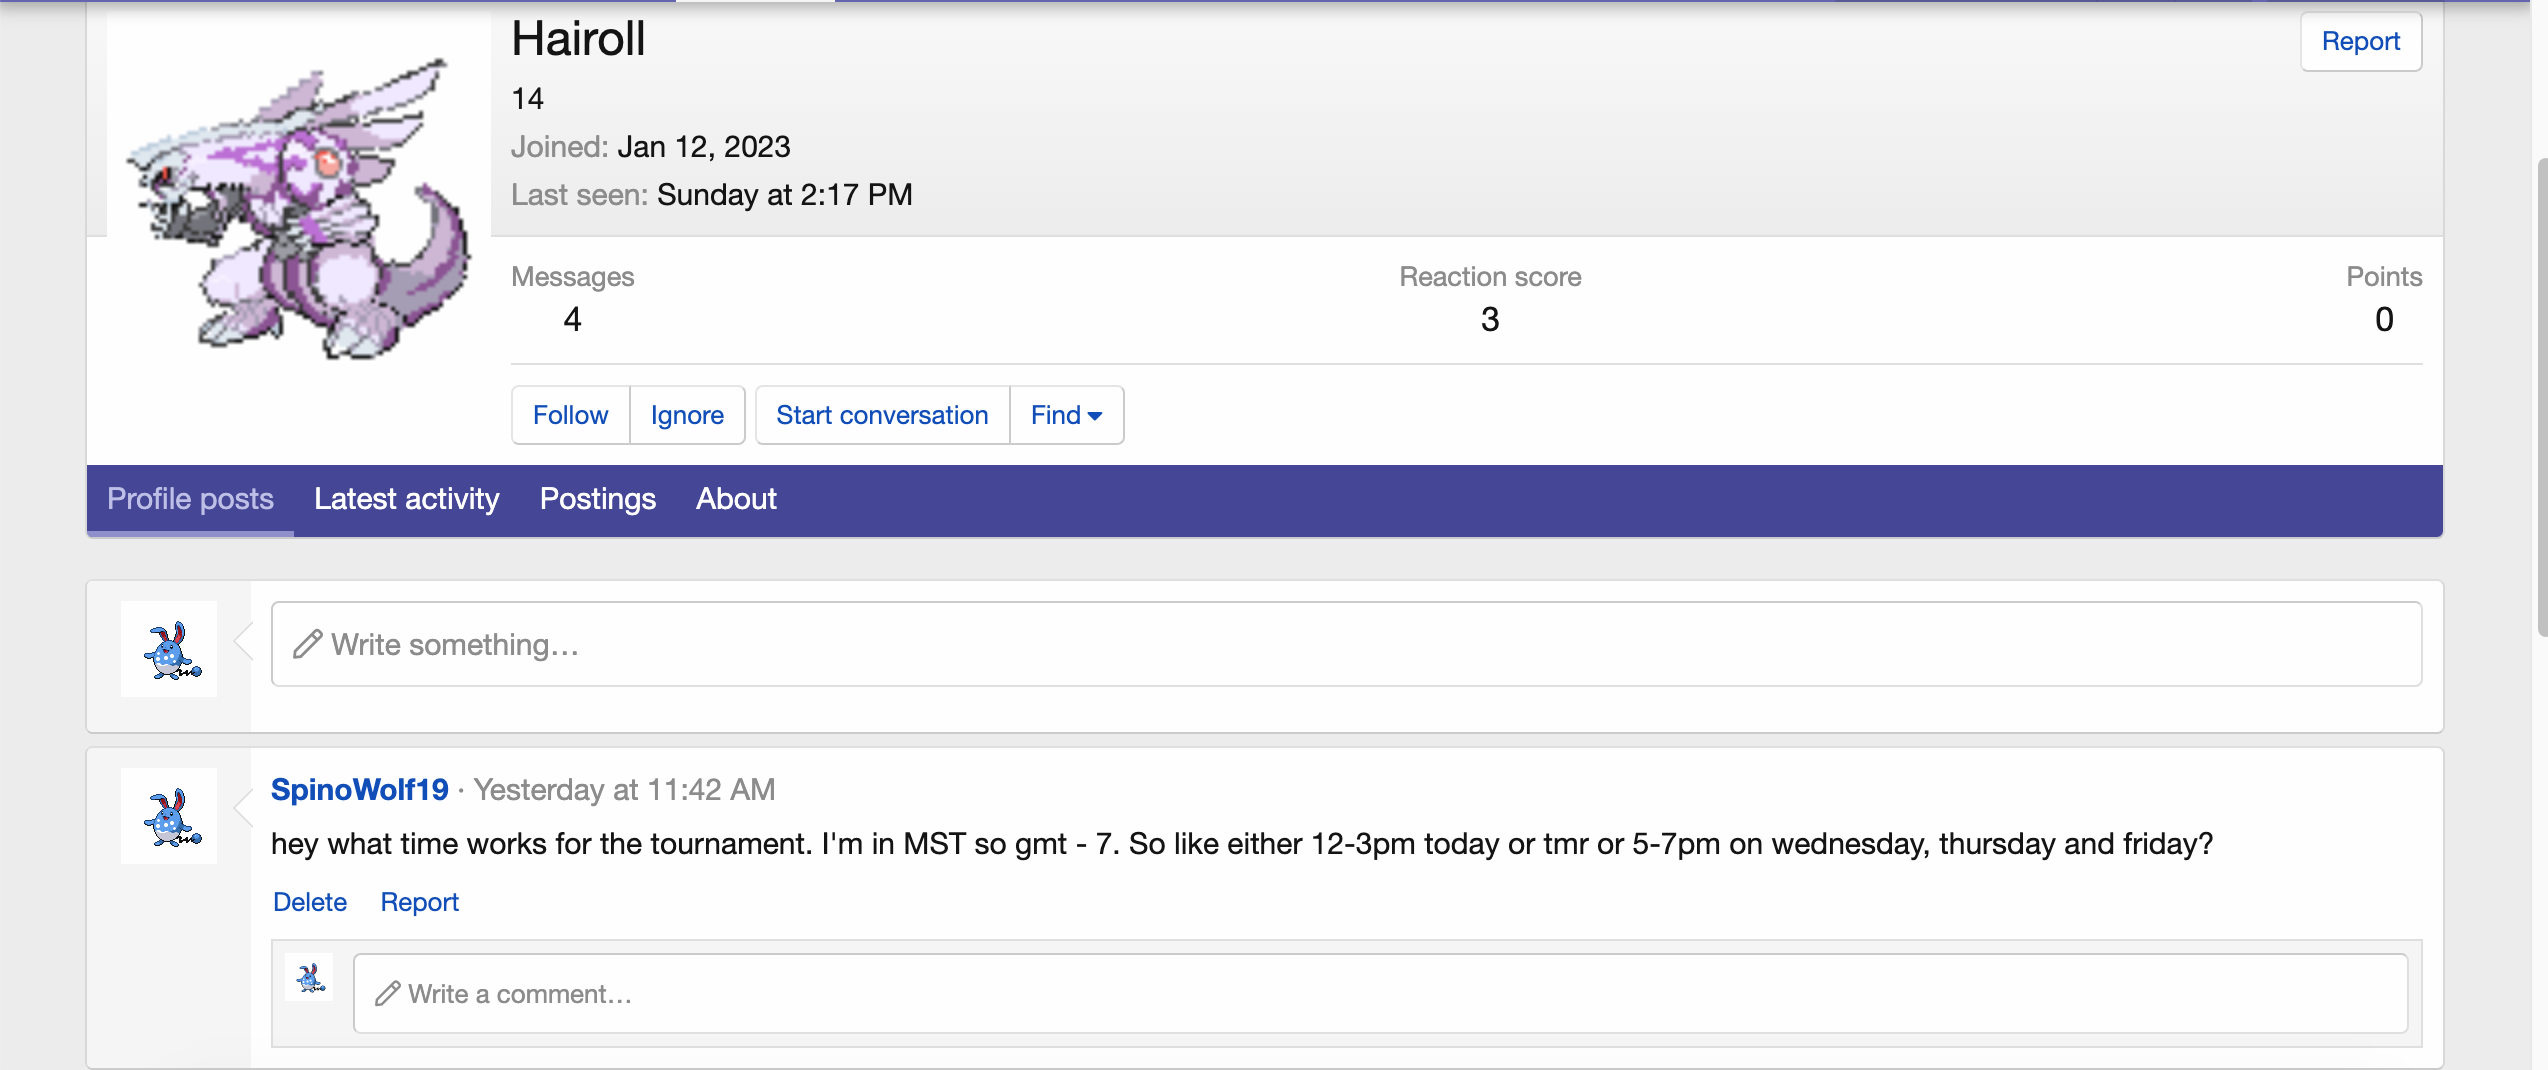Click SpinoWolf19's avatar beside the profile post
This screenshot has height=1070, width=2548.
[x=169, y=816]
